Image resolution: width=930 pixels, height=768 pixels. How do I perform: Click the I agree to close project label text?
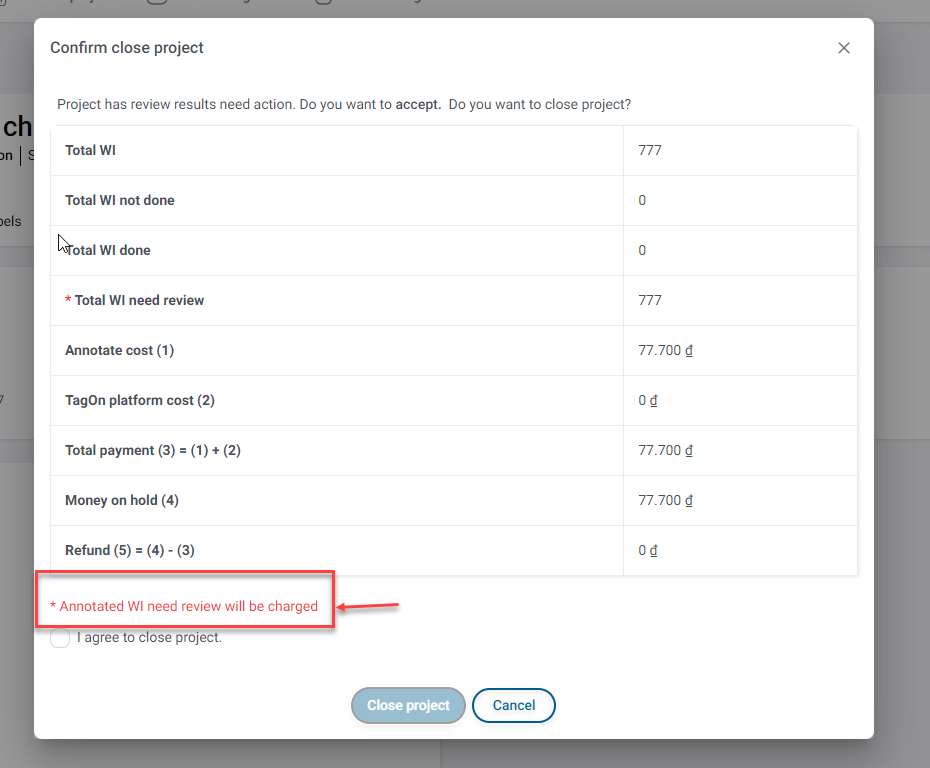[x=149, y=638]
